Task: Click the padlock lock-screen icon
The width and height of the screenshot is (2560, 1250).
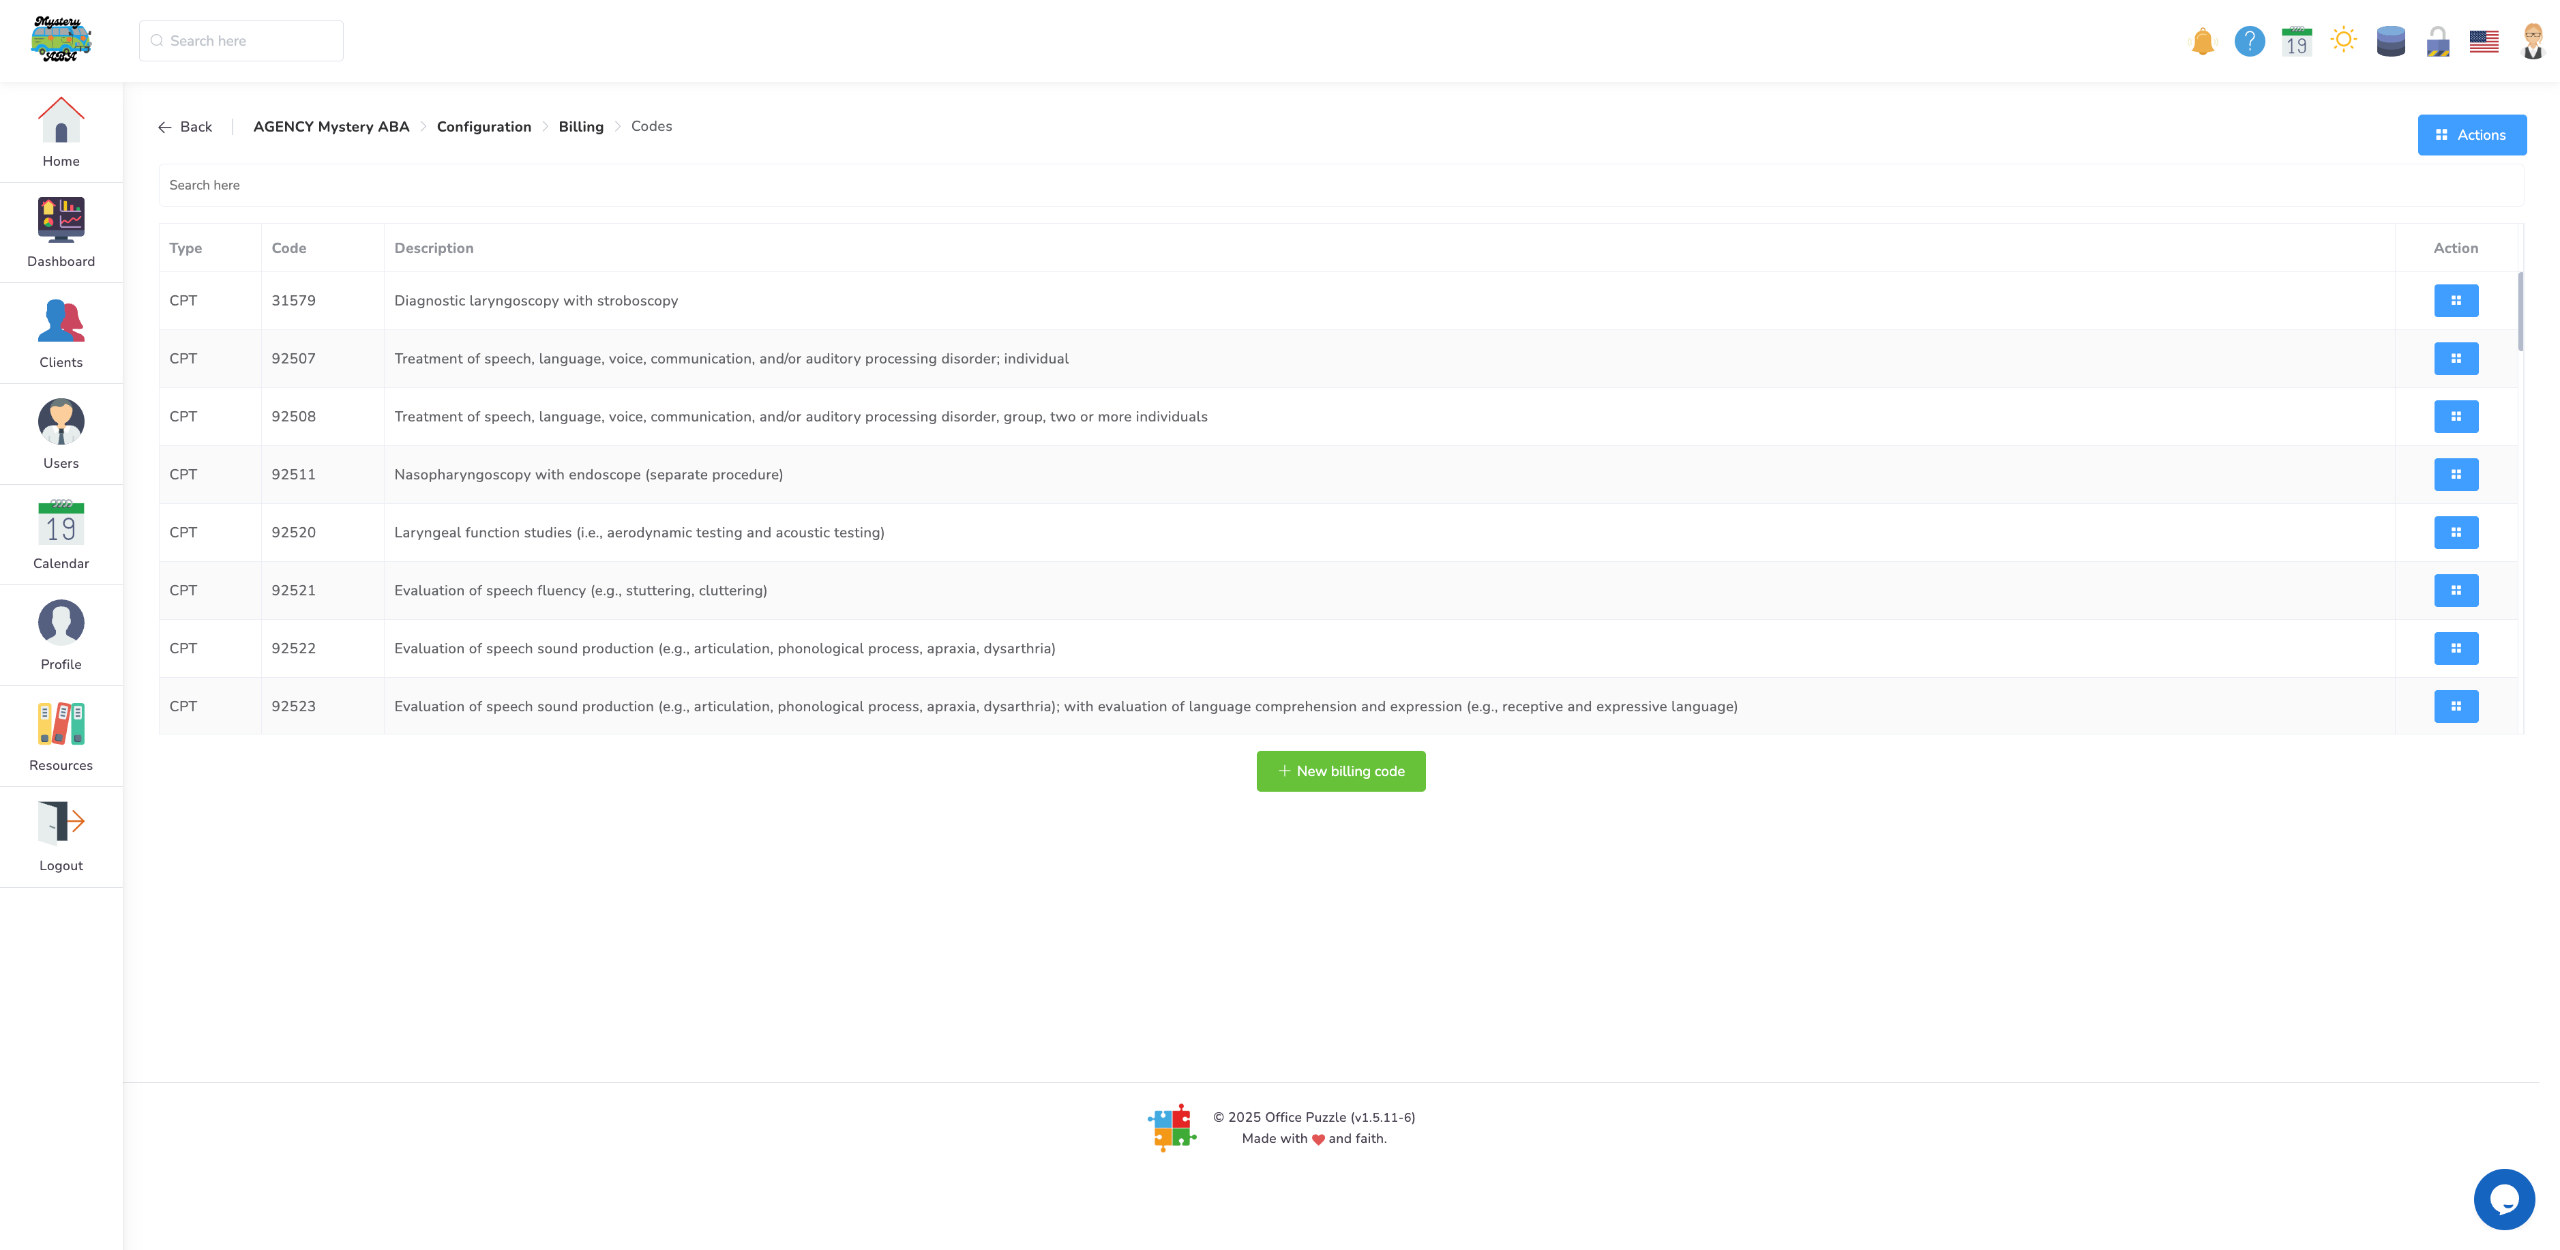Action: click(x=2437, y=41)
